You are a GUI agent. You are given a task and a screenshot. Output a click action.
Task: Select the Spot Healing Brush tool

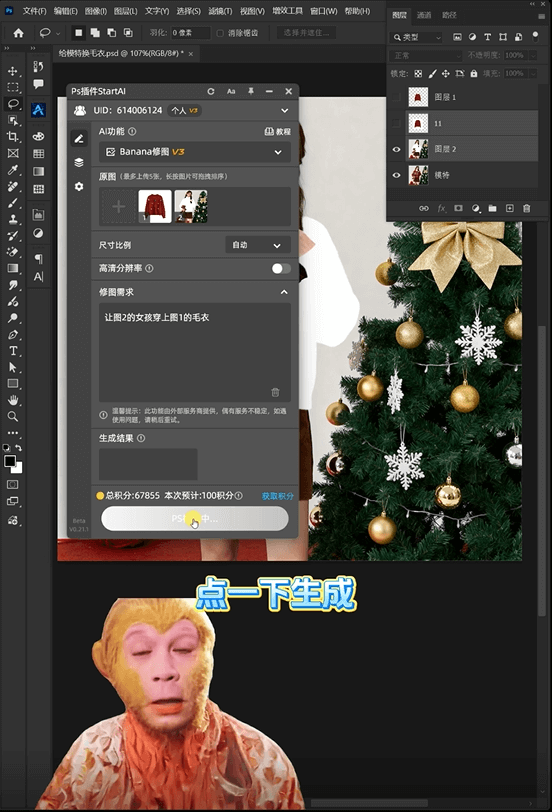(x=13, y=186)
